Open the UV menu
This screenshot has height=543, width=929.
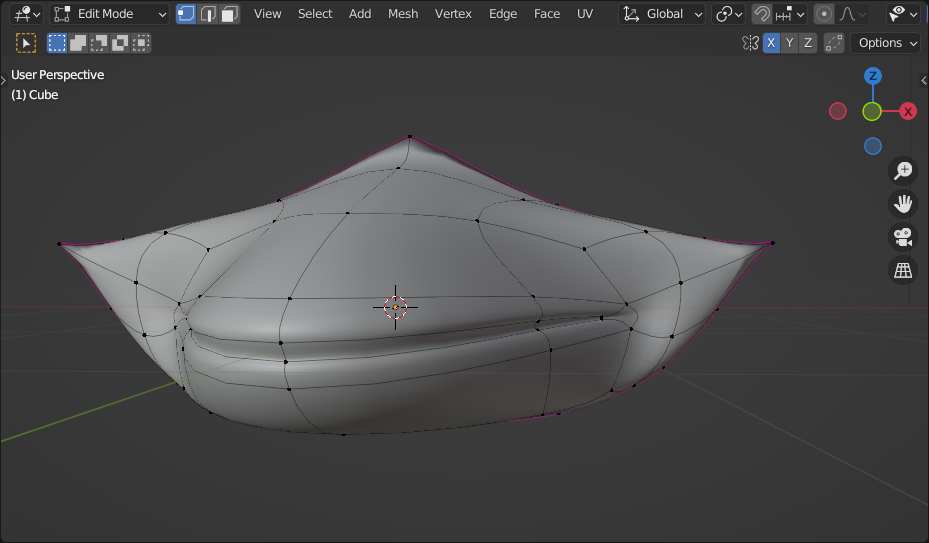[x=585, y=14]
